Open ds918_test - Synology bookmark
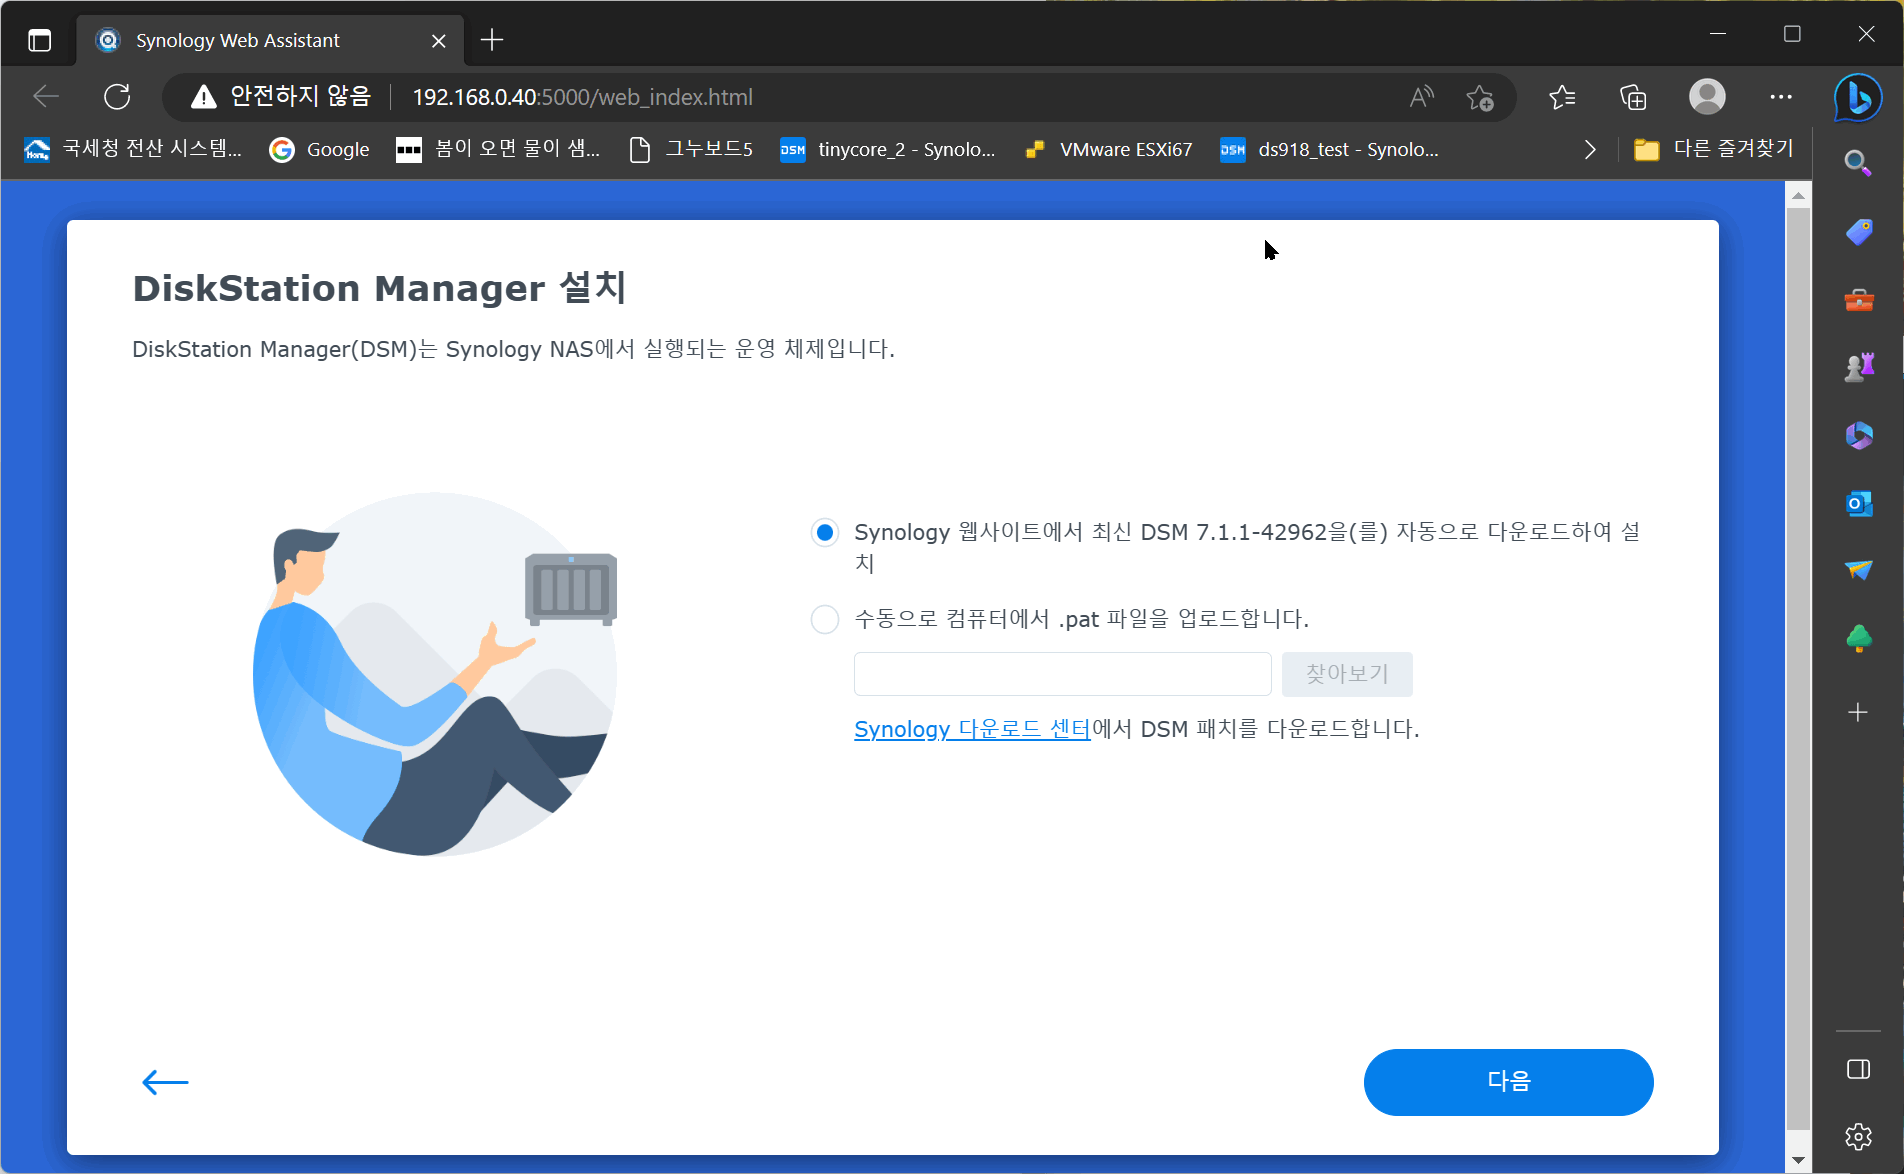The width and height of the screenshot is (1904, 1174). (1329, 149)
